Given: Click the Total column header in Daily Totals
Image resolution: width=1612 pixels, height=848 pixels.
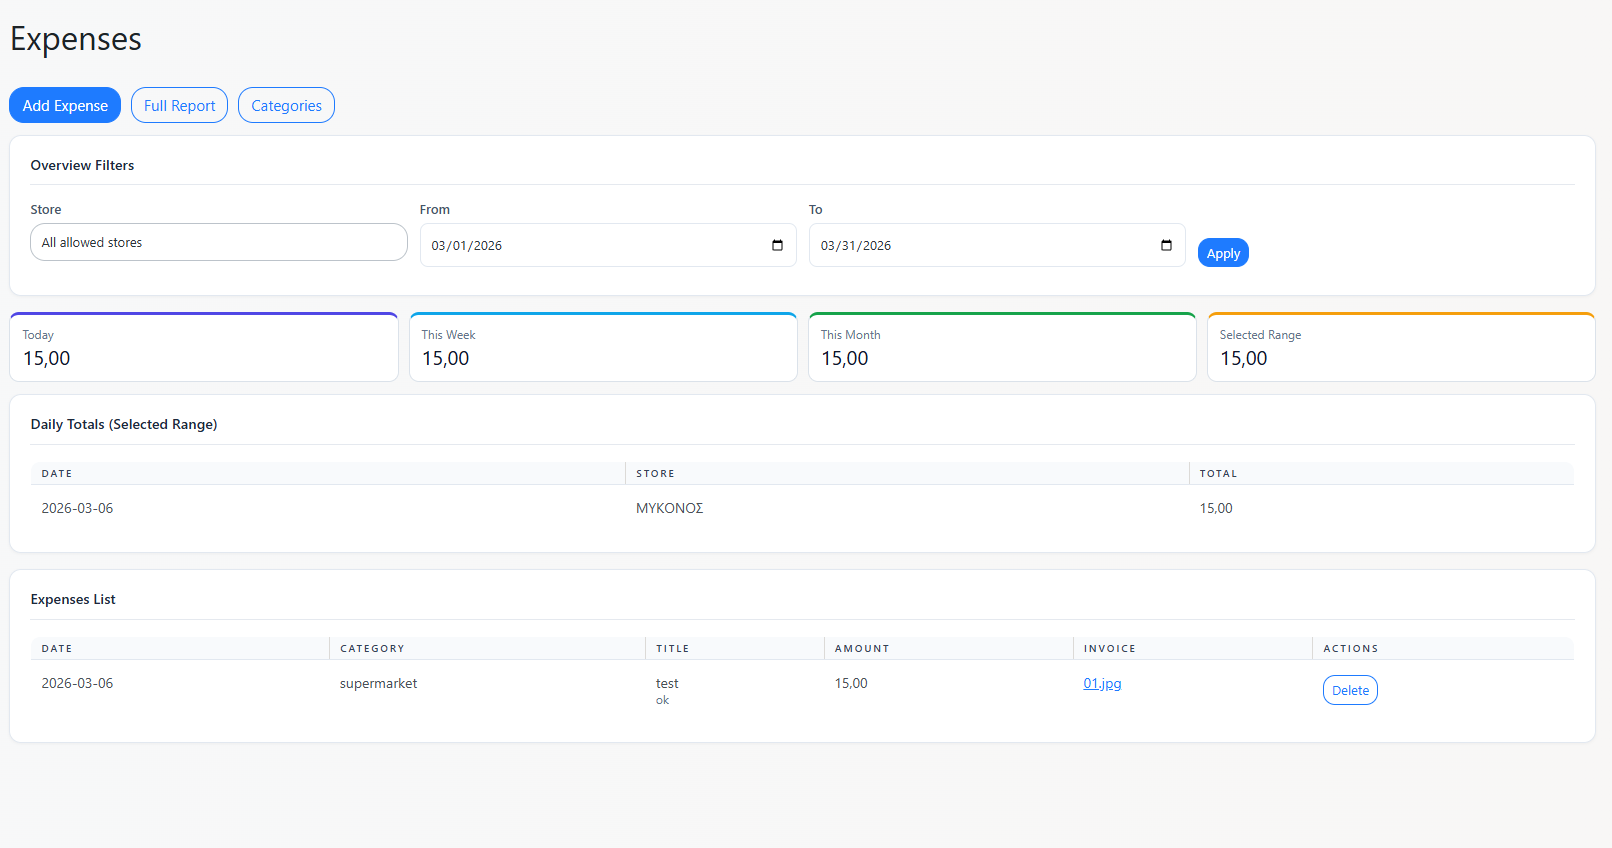Looking at the screenshot, I should tap(1218, 474).
